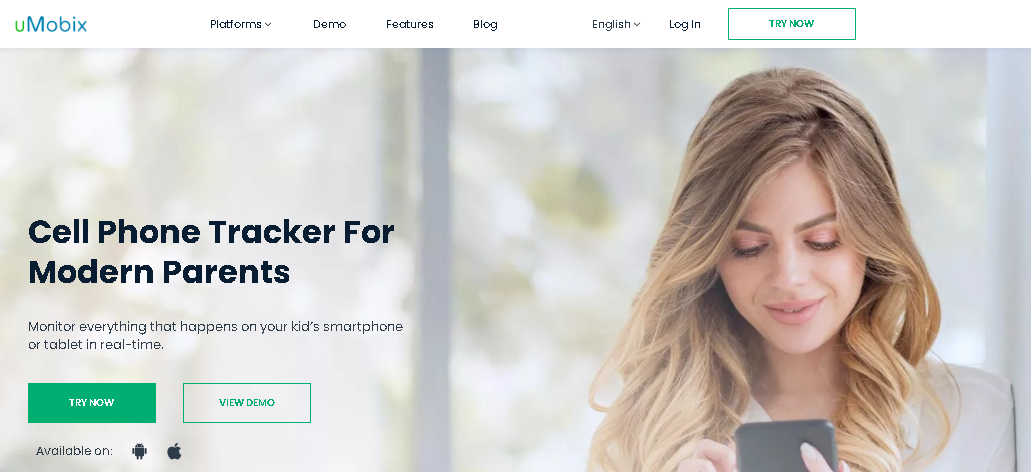Click the Monitor everything description paragraph

tap(215, 335)
